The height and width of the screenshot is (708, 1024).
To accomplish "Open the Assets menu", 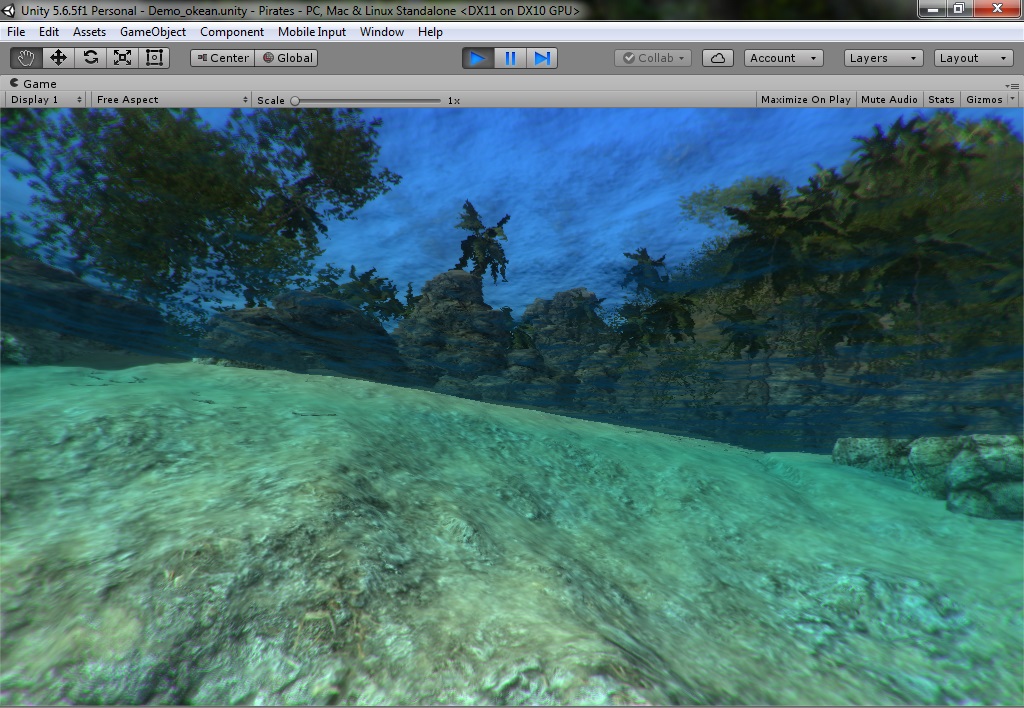I will click(x=89, y=32).
